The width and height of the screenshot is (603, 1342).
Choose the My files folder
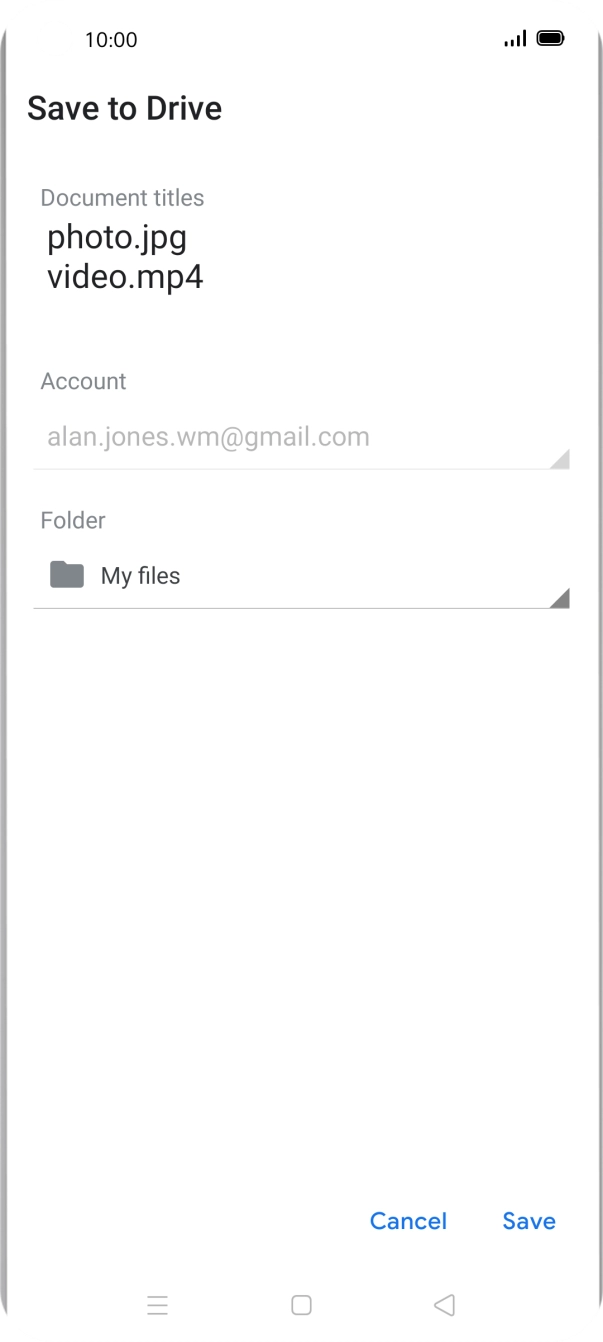(x=140, y=576)
